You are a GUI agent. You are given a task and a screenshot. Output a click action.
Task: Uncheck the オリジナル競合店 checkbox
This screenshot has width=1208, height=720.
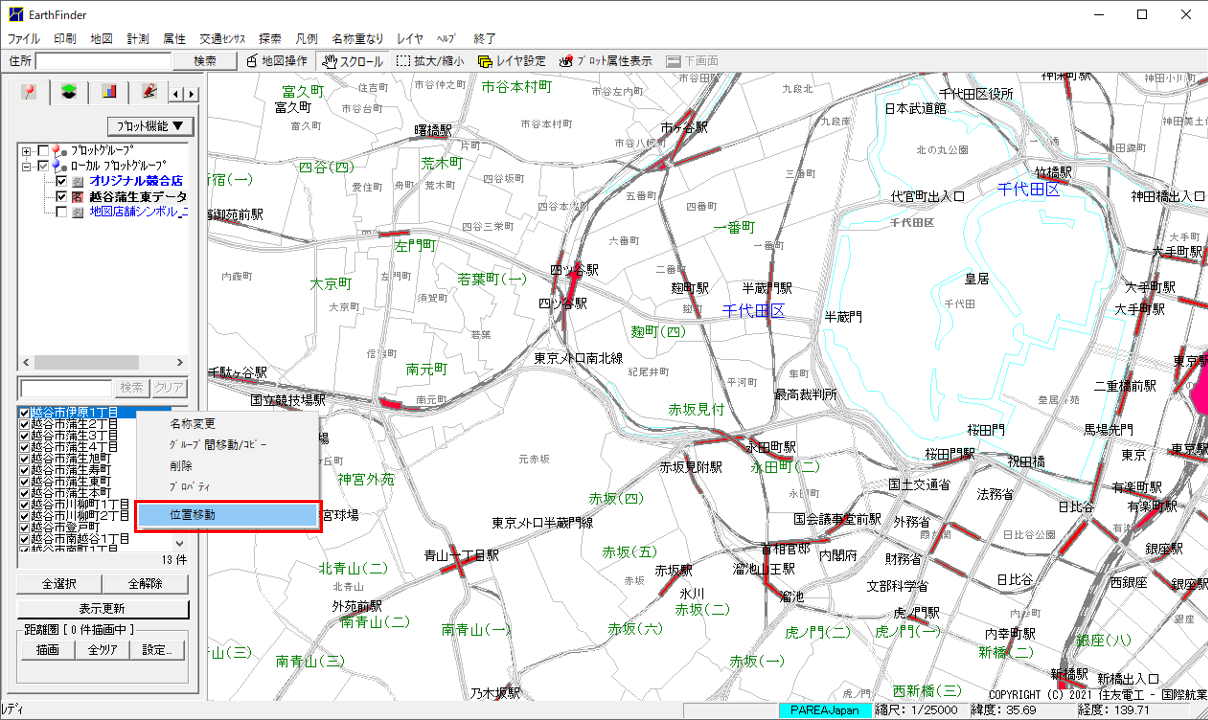62,182
